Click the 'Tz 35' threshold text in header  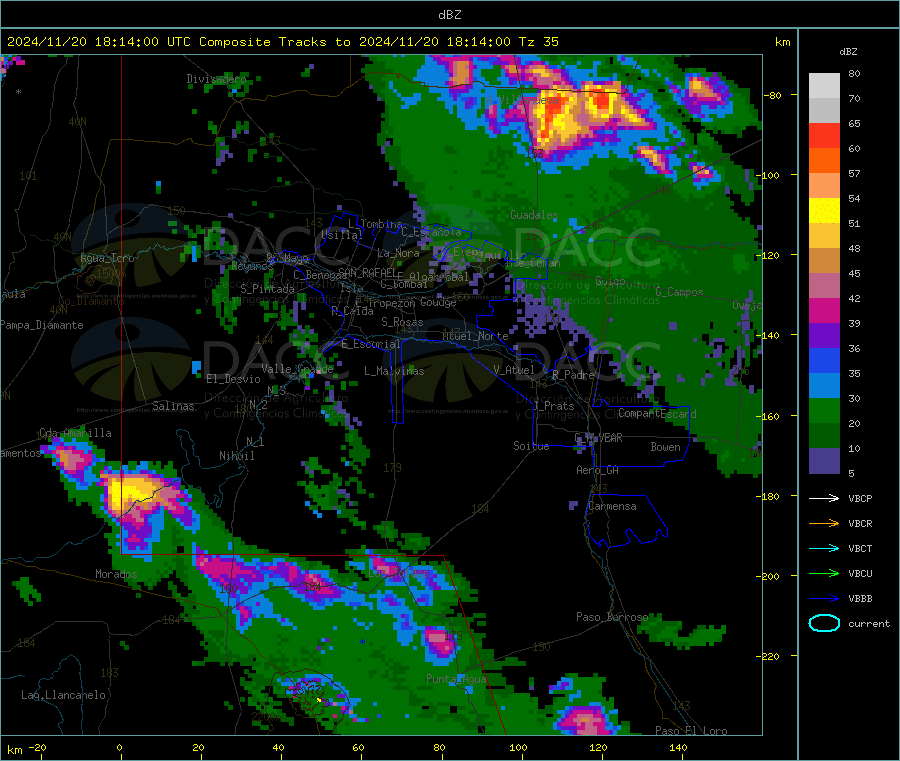click(538, 42)
